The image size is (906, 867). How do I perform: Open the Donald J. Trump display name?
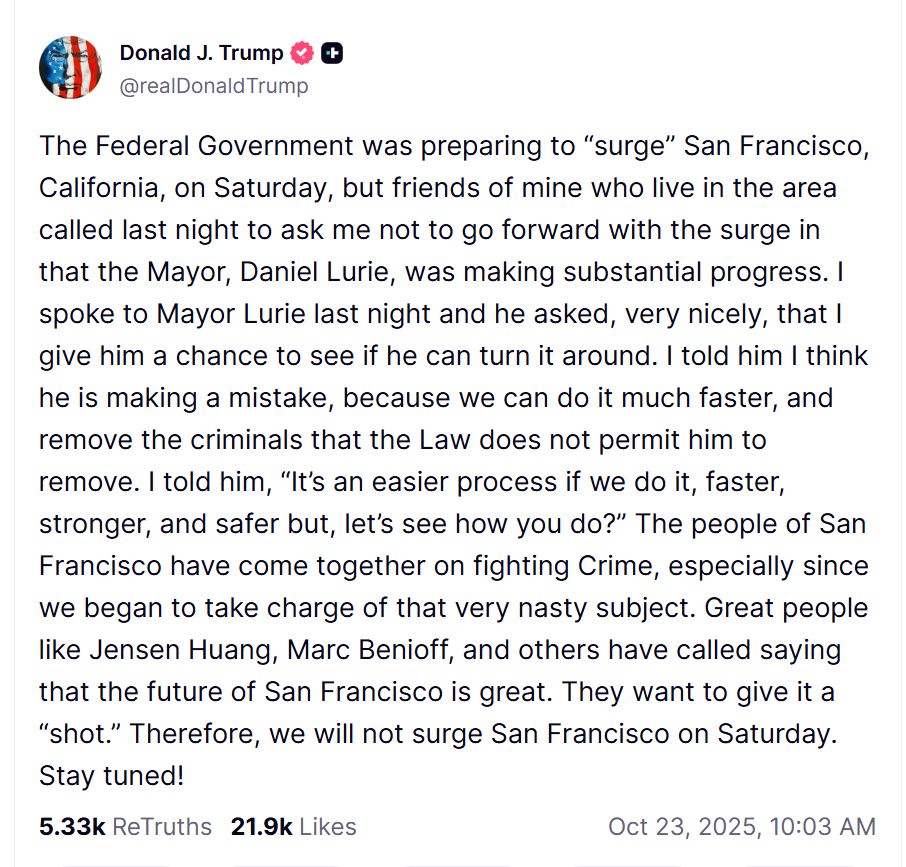point(201,54)
